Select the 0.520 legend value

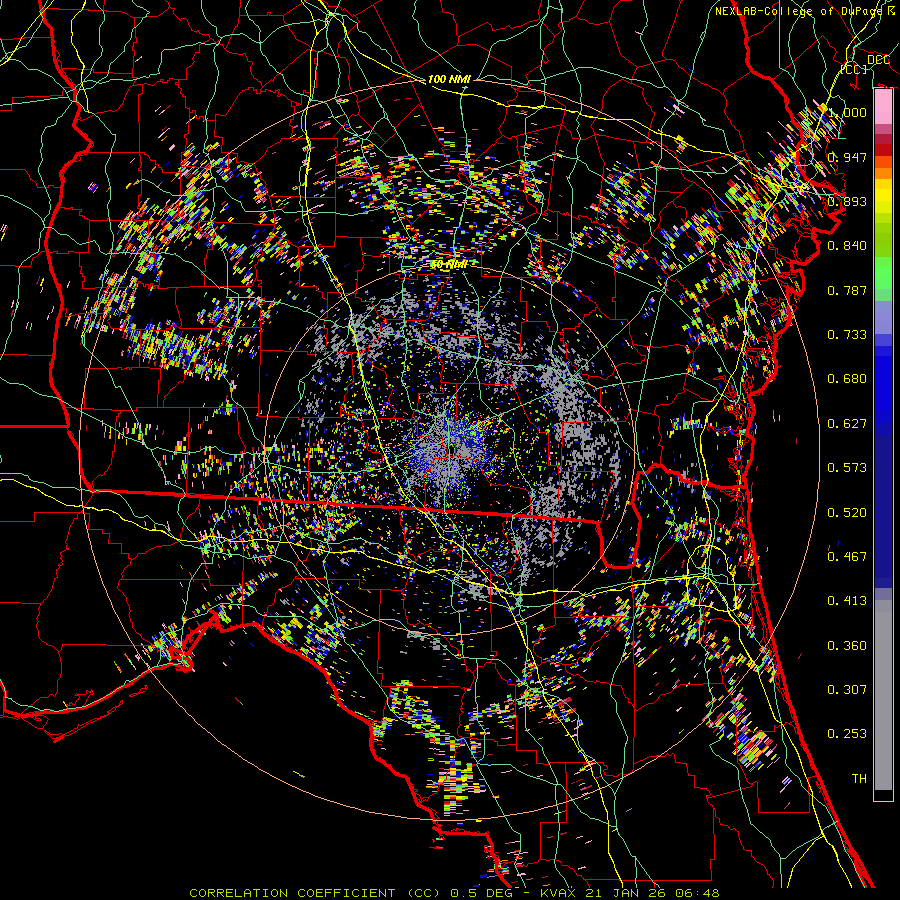coord(847,513)
